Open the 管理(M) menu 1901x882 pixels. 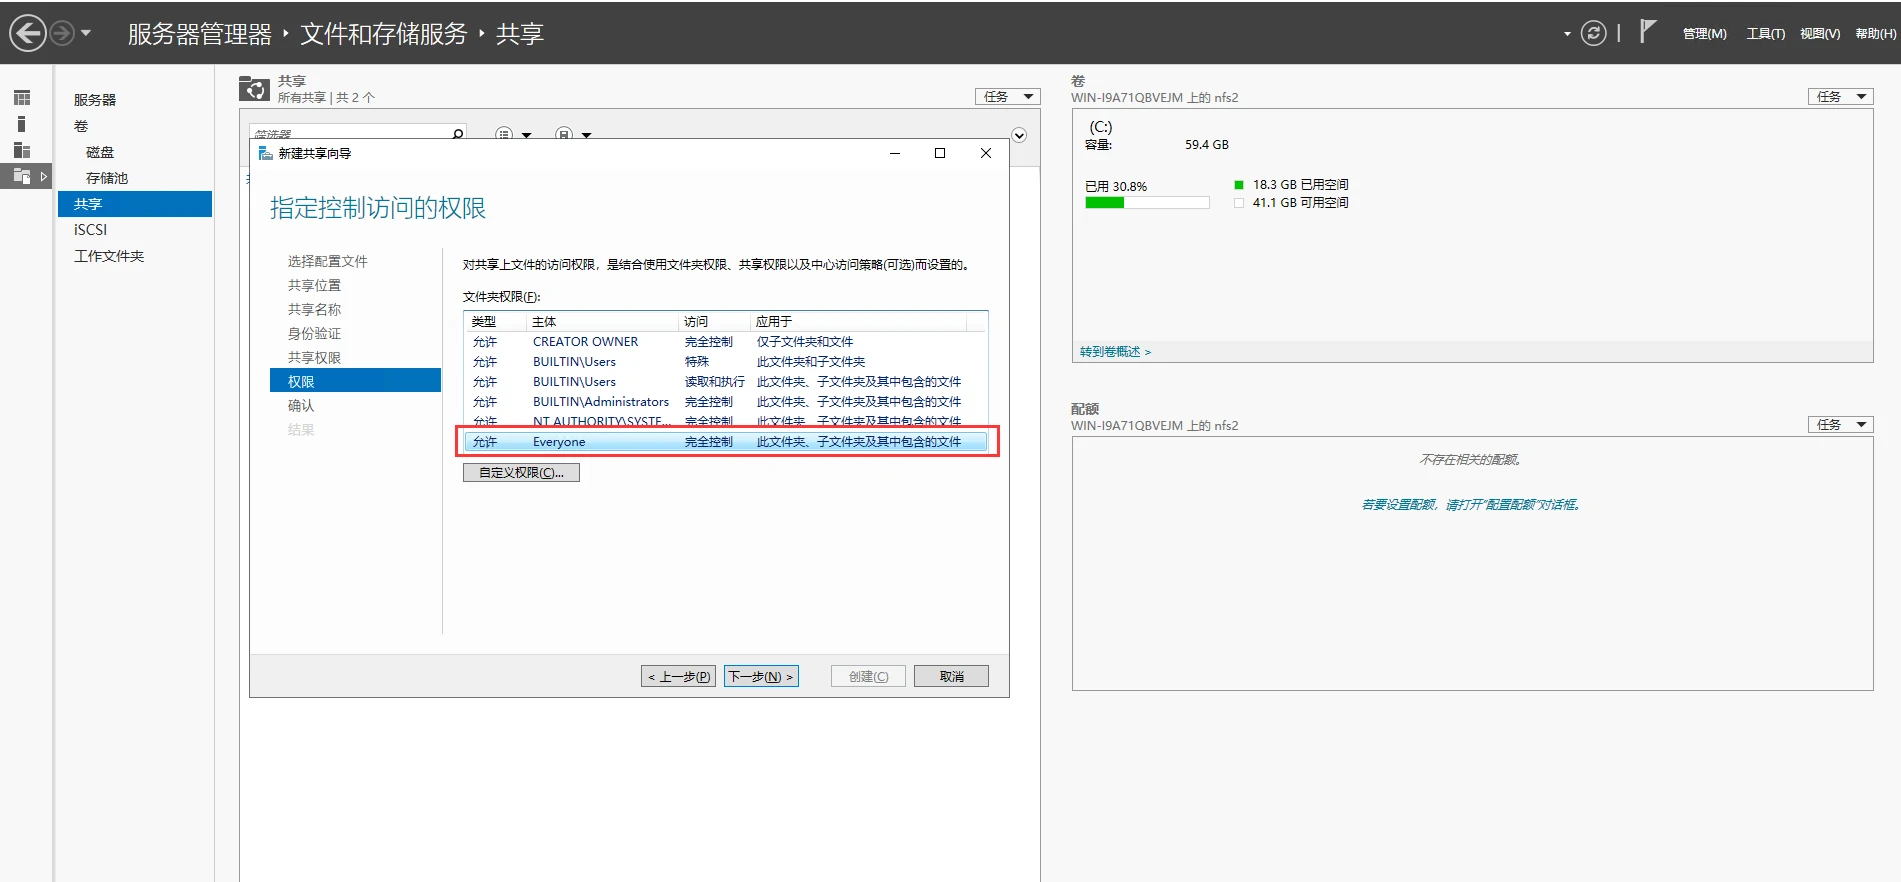point(1704,33)
